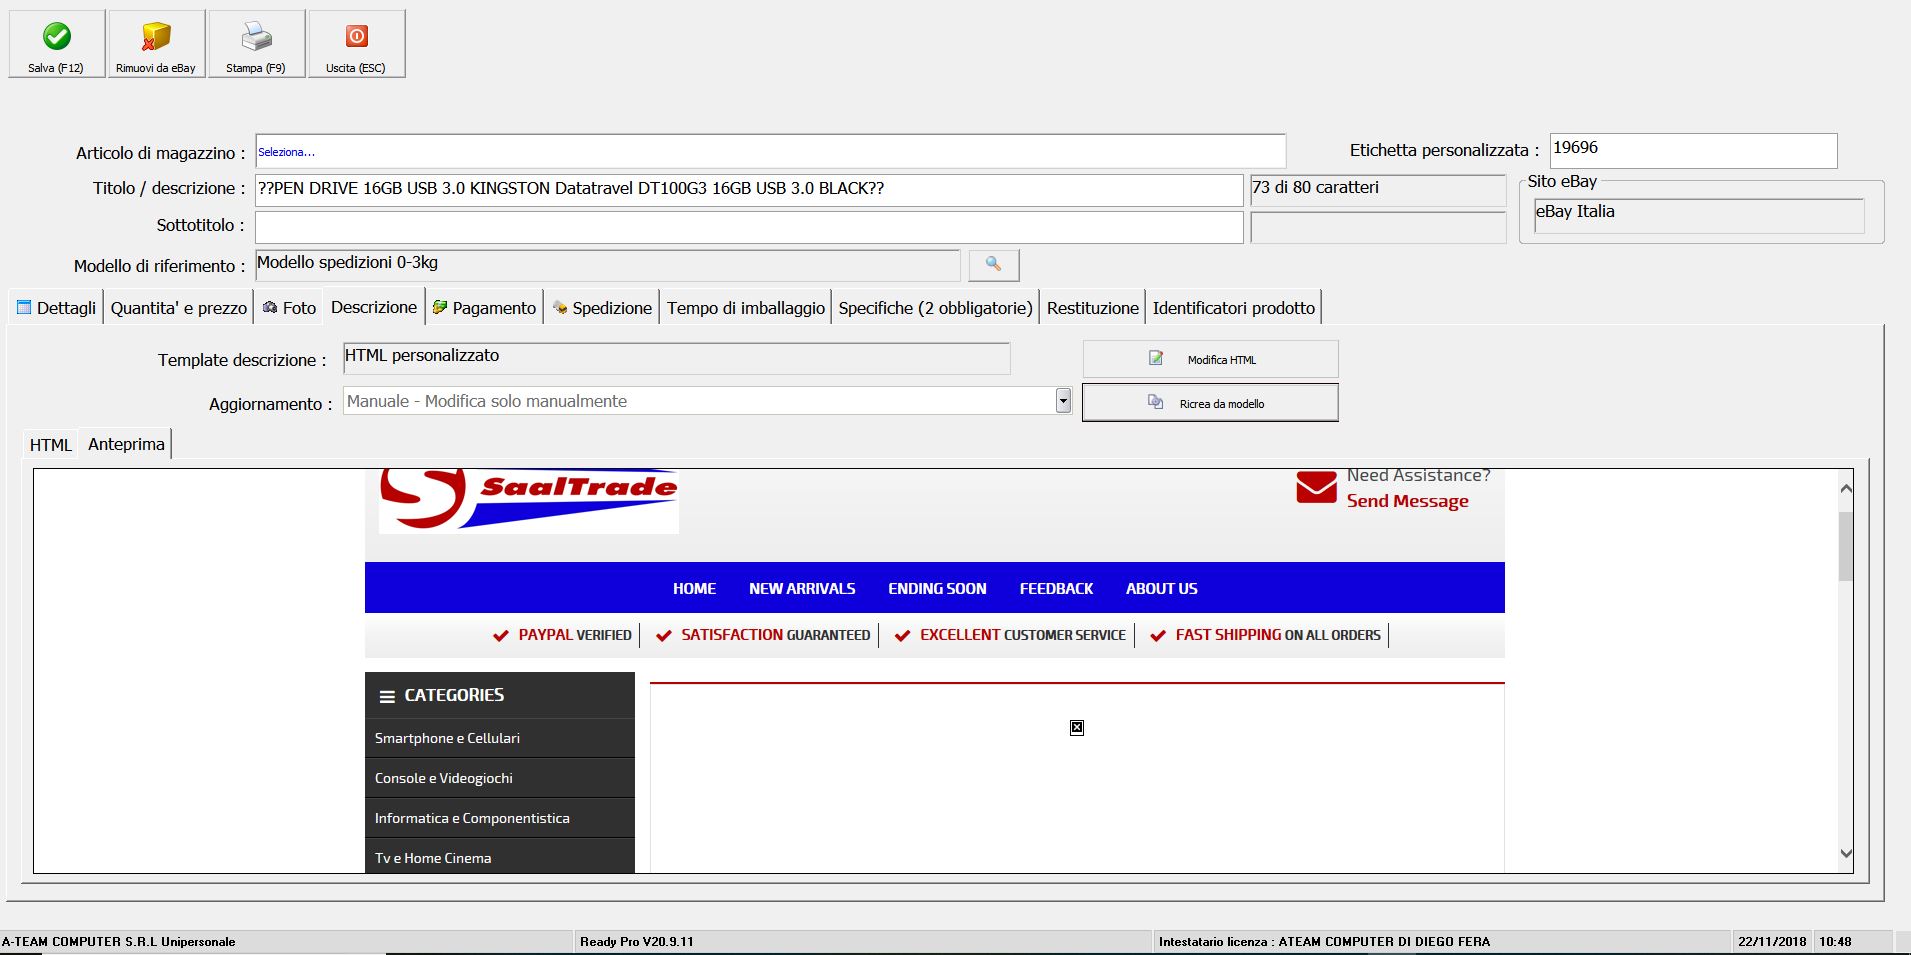Click the Rimuovi da eBay icon
The width and height of the screenshot is (1911, 955).
click(x=156, y=37)
